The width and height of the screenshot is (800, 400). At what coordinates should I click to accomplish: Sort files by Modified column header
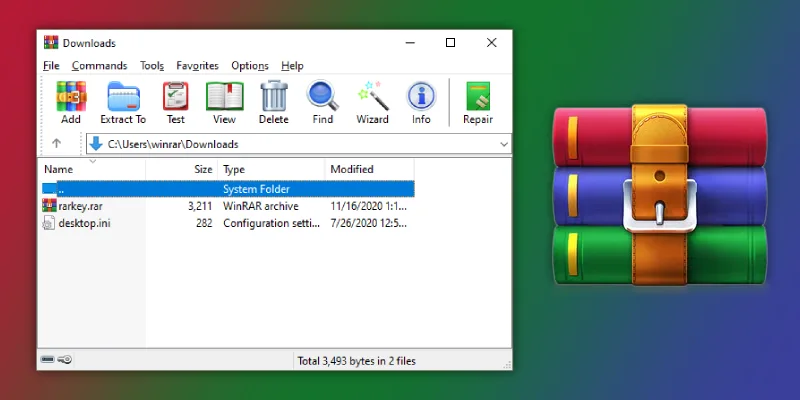(x=369, y=169)
